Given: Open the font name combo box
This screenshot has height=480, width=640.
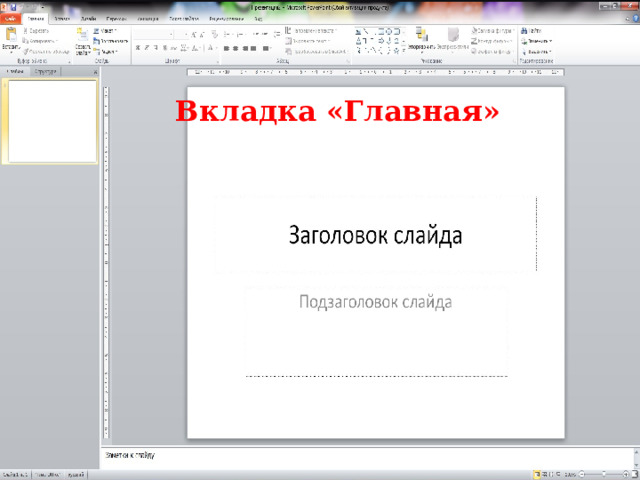Looking at the screenshot, I should [x=153, y=35].
